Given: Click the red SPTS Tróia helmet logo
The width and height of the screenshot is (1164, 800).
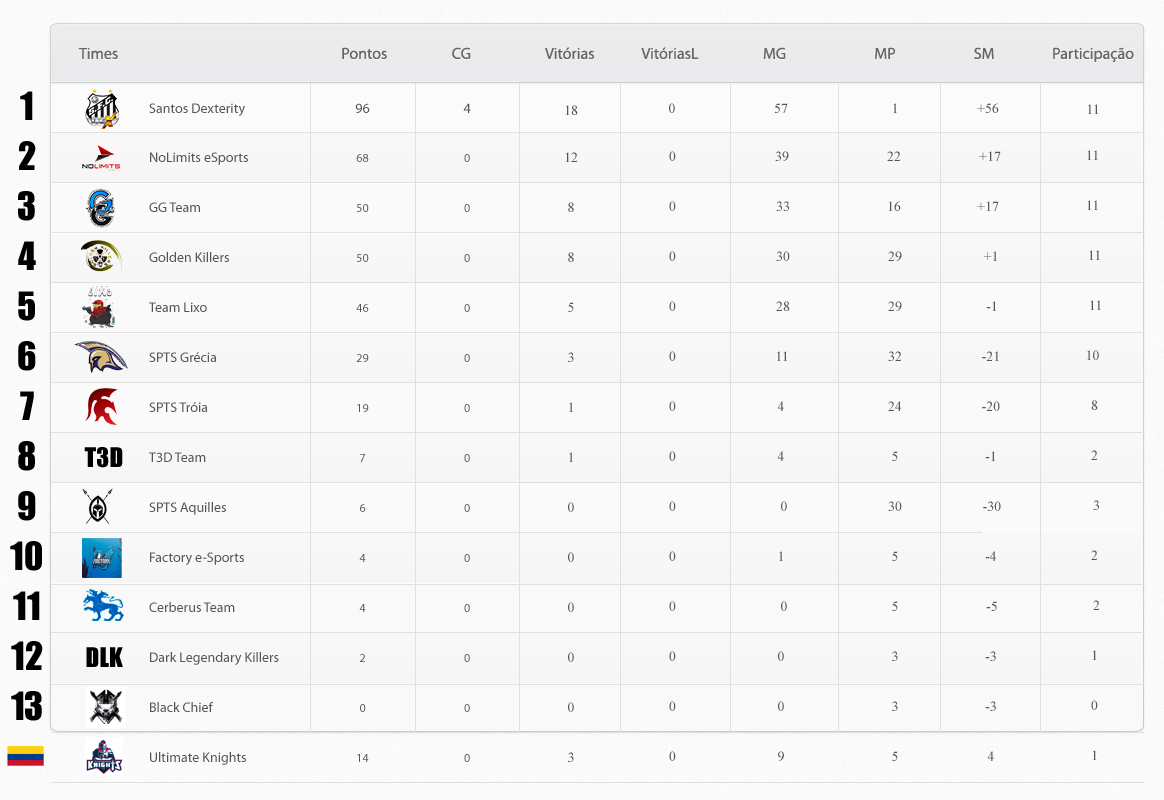Looking at the screenshot, I should (x=102, y=407).
